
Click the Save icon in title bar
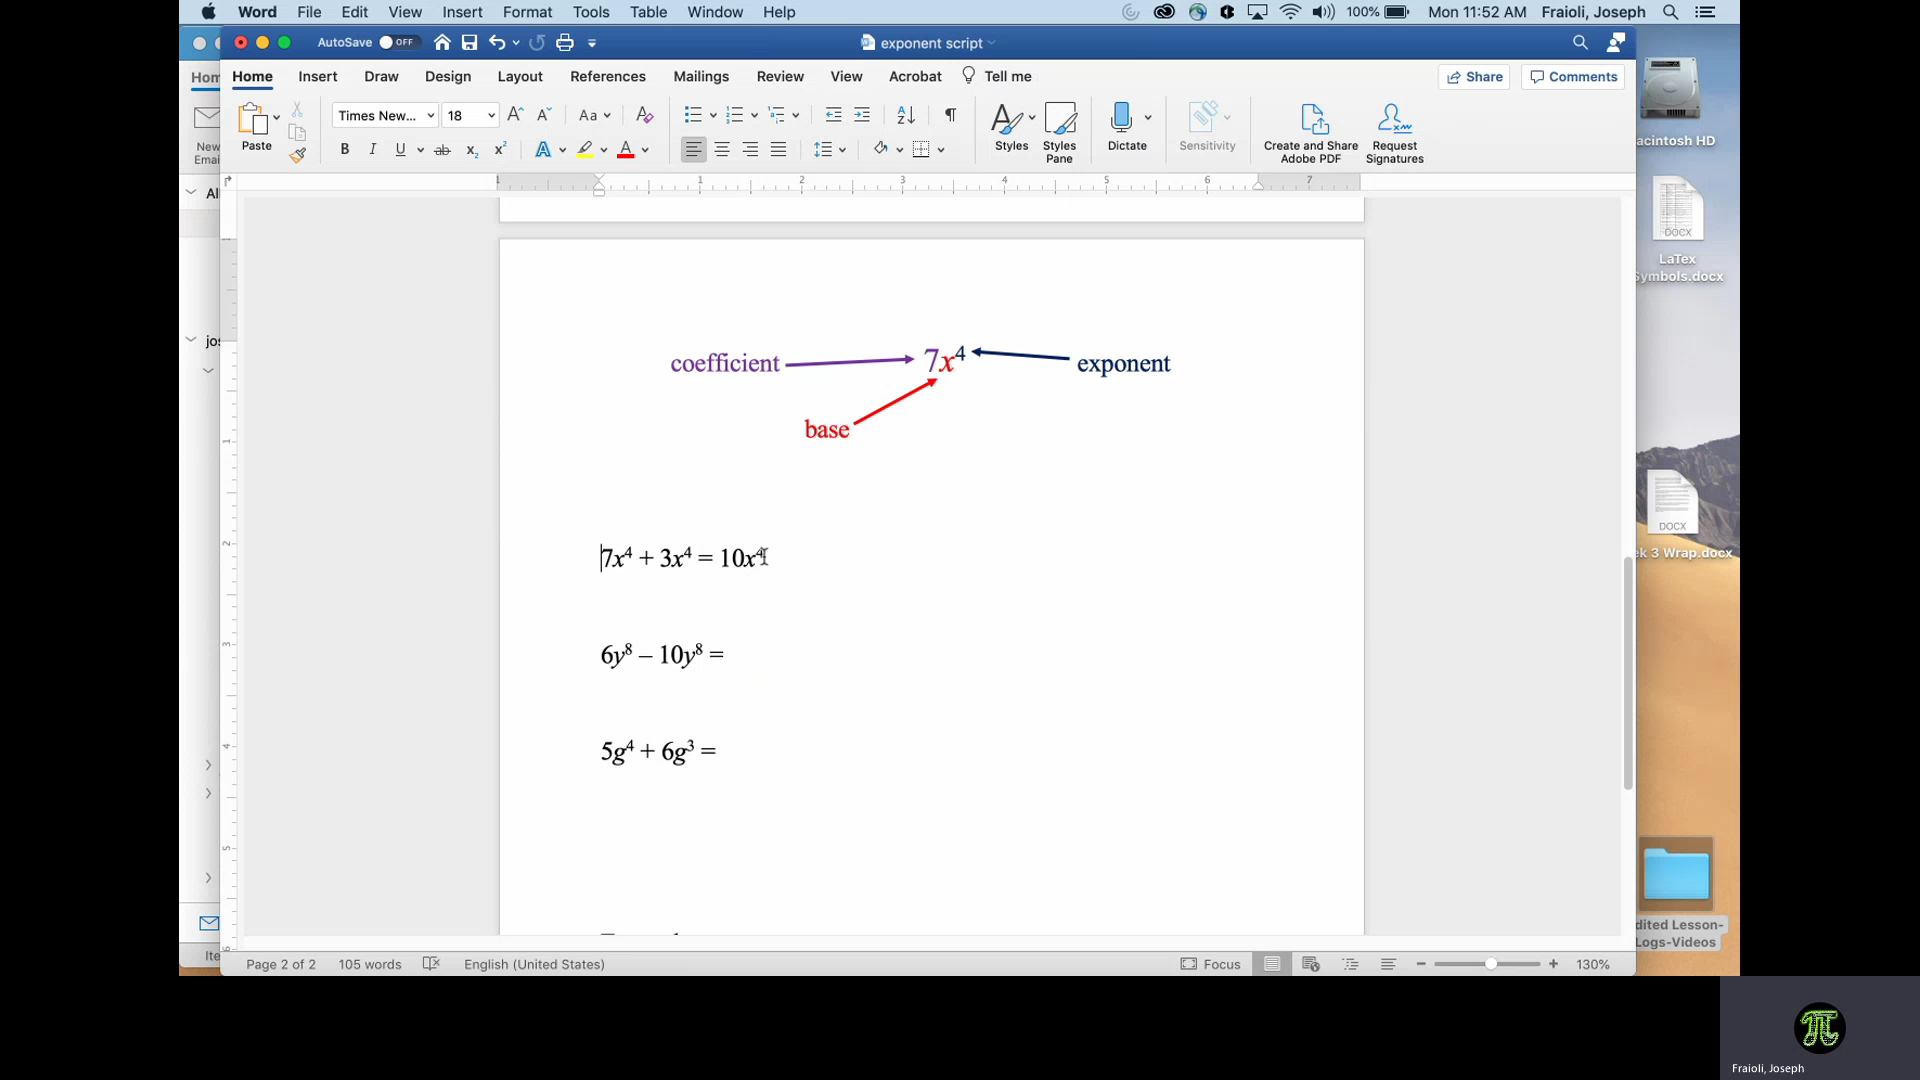(x=469, y=43)
